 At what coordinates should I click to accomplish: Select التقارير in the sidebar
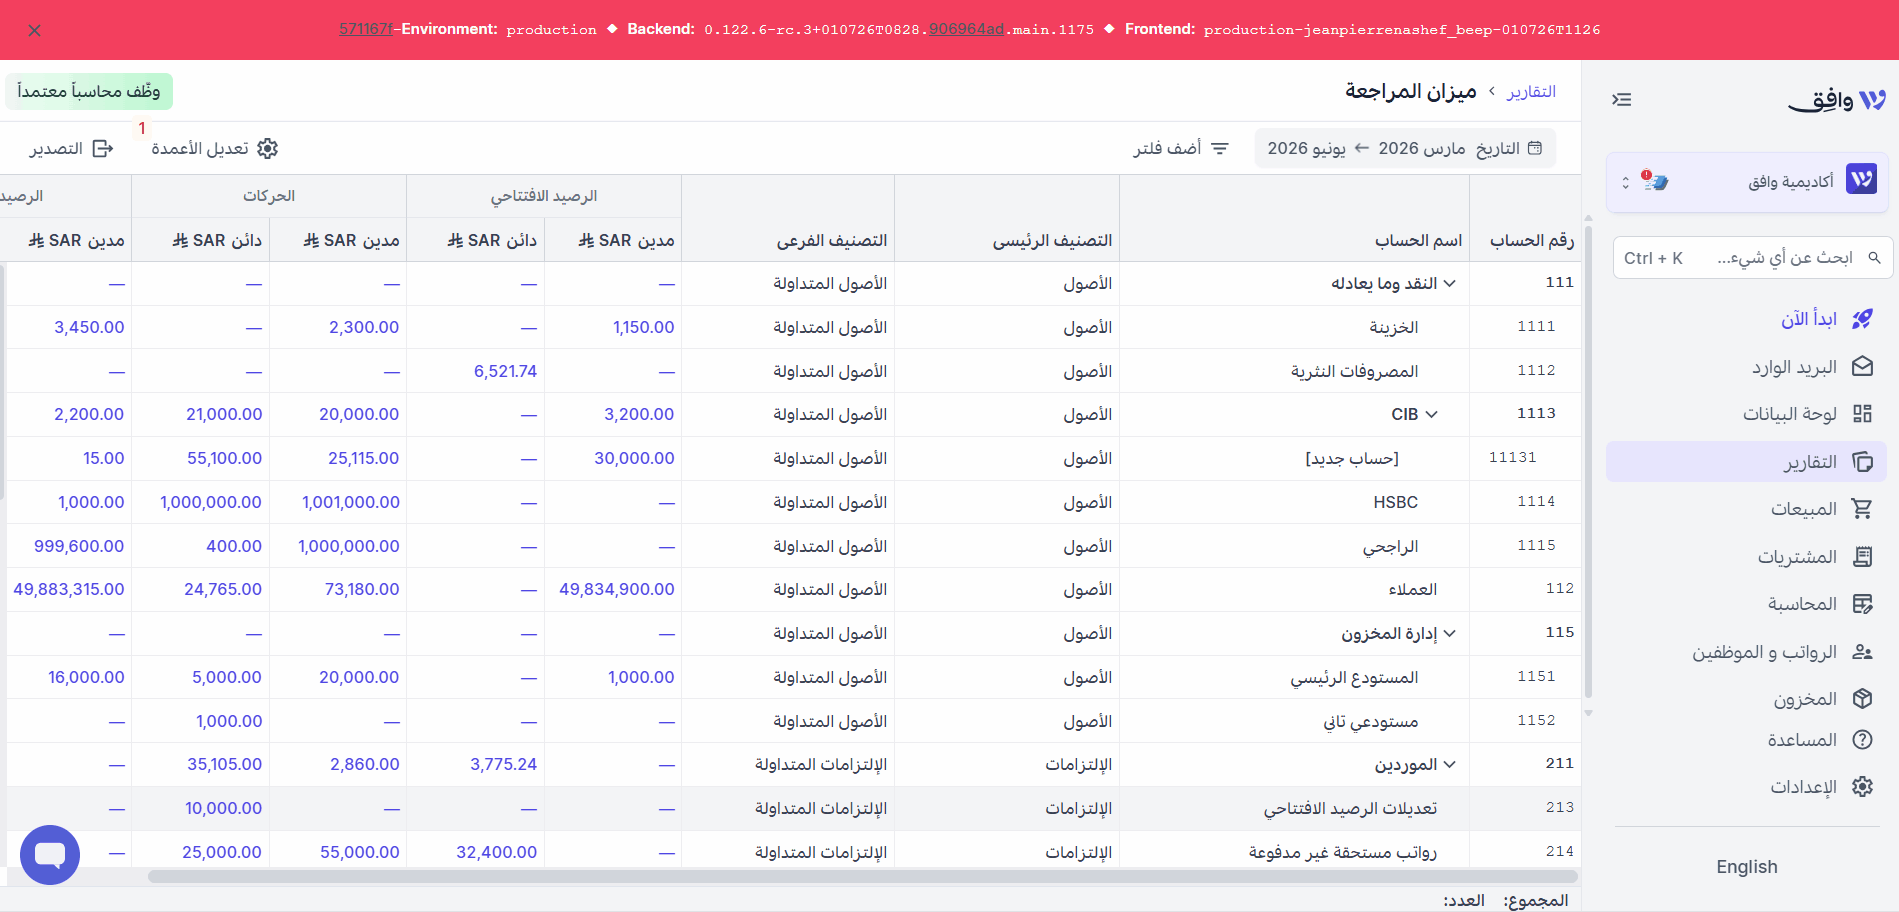coord(1747,462)
